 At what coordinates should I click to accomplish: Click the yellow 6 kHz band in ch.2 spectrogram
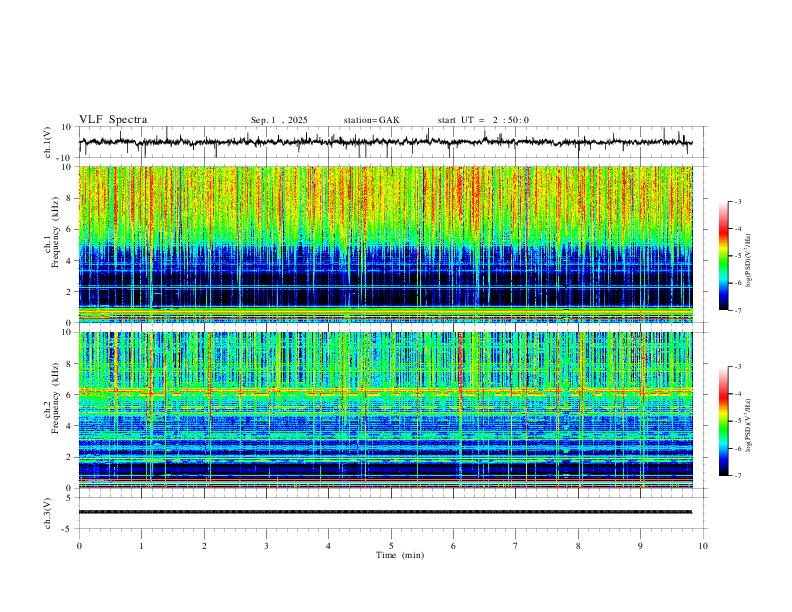pyautogui.click(x=385, y=391)
